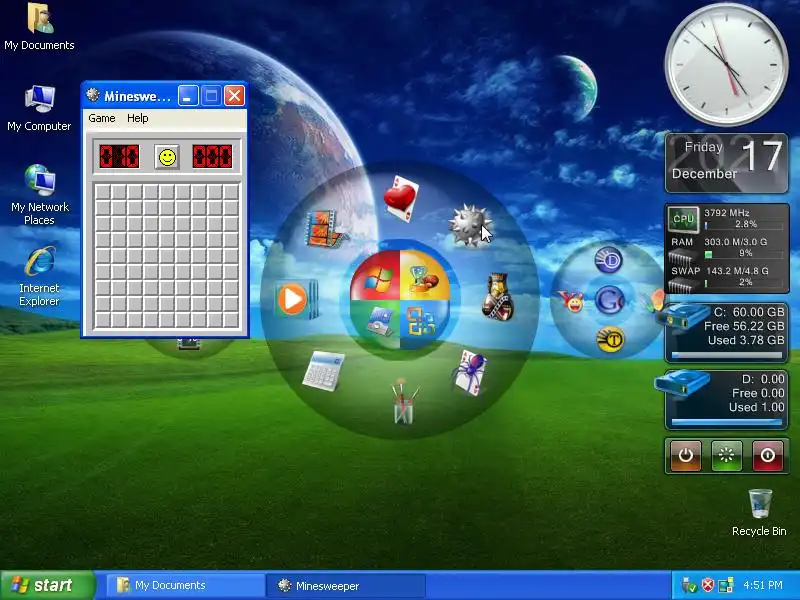This screenshot has width=800, height=600.
Task: Click the Minesweeper mine counter display
Action: tap(119, 157)
